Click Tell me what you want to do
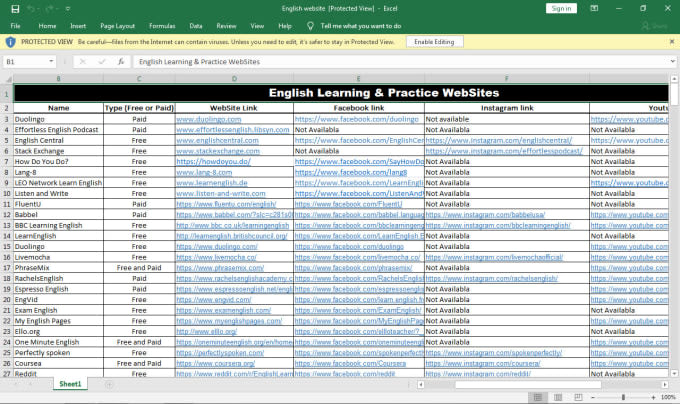The height and width of the screenshot is (404, 680). [x=361, y=26]
